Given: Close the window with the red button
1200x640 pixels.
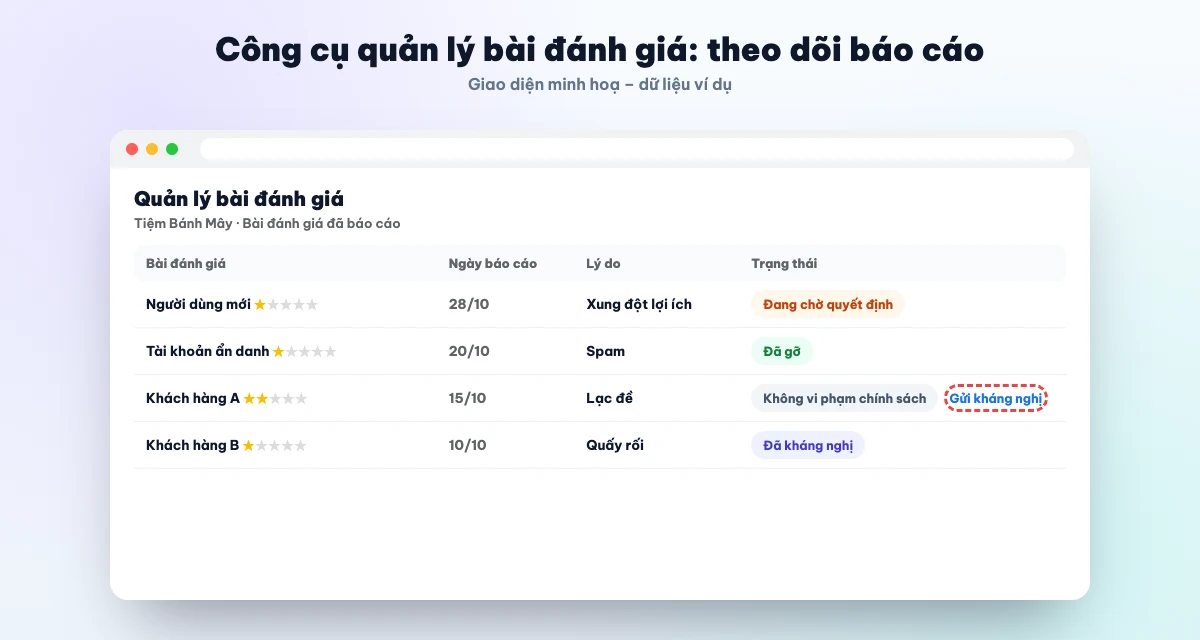Looking at the screenshot, I should (132, 149).
